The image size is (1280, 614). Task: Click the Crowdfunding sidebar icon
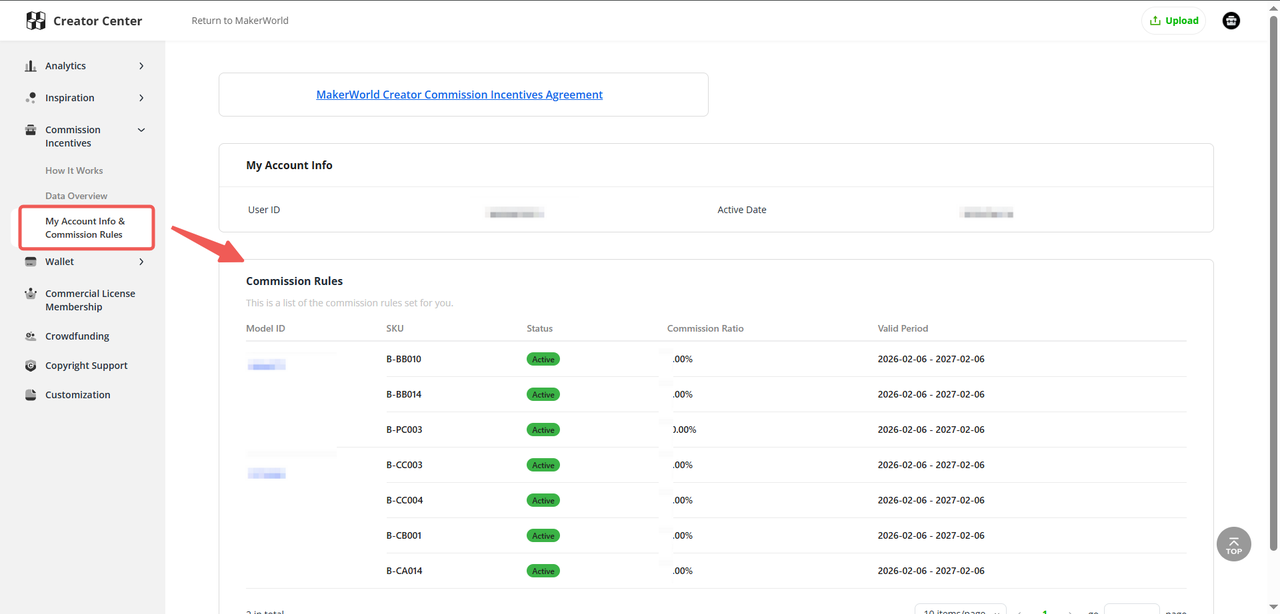click(x=31, y=337)
